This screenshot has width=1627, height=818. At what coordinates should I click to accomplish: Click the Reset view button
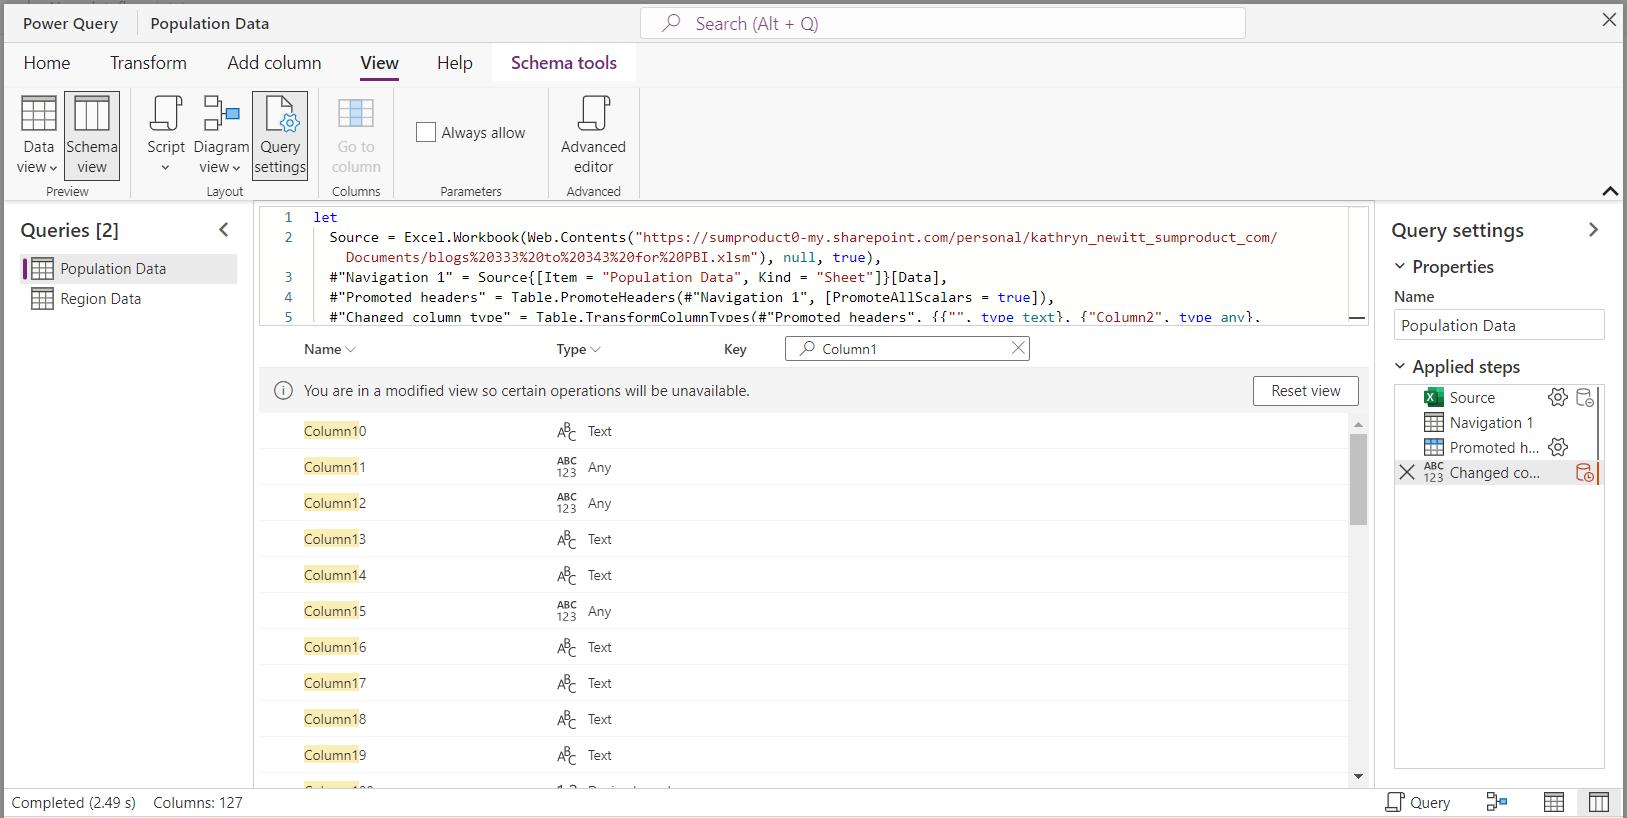[1305, 391]
